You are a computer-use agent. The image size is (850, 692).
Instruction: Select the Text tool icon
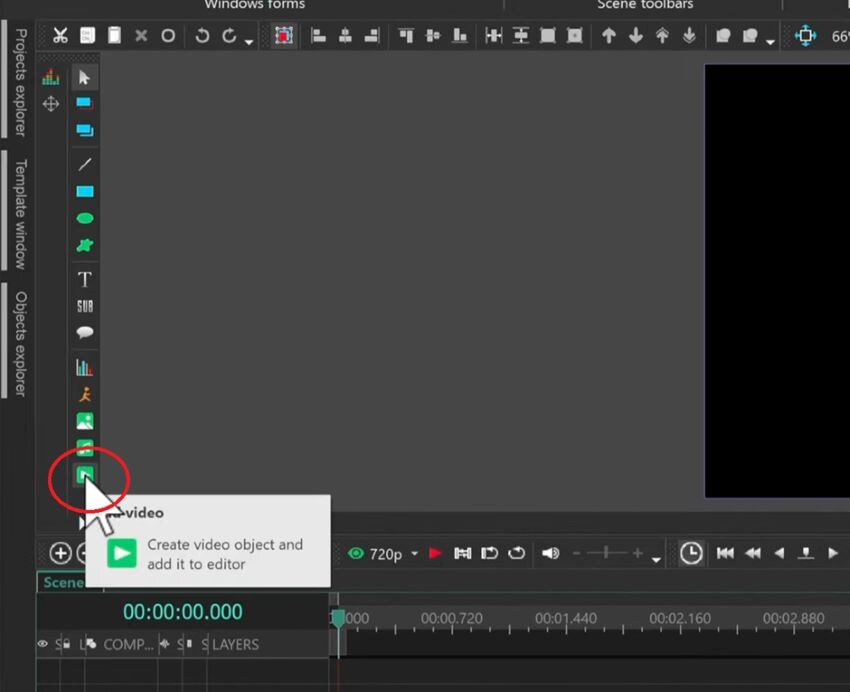click(x=85, y=280)
